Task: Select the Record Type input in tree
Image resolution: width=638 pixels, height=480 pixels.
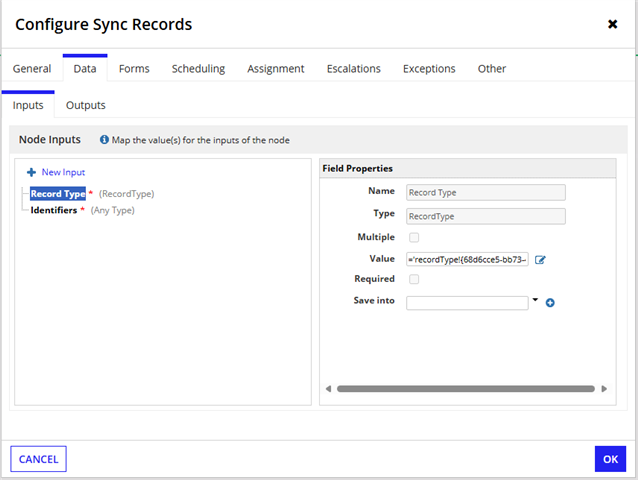Action: click(58, 194)
